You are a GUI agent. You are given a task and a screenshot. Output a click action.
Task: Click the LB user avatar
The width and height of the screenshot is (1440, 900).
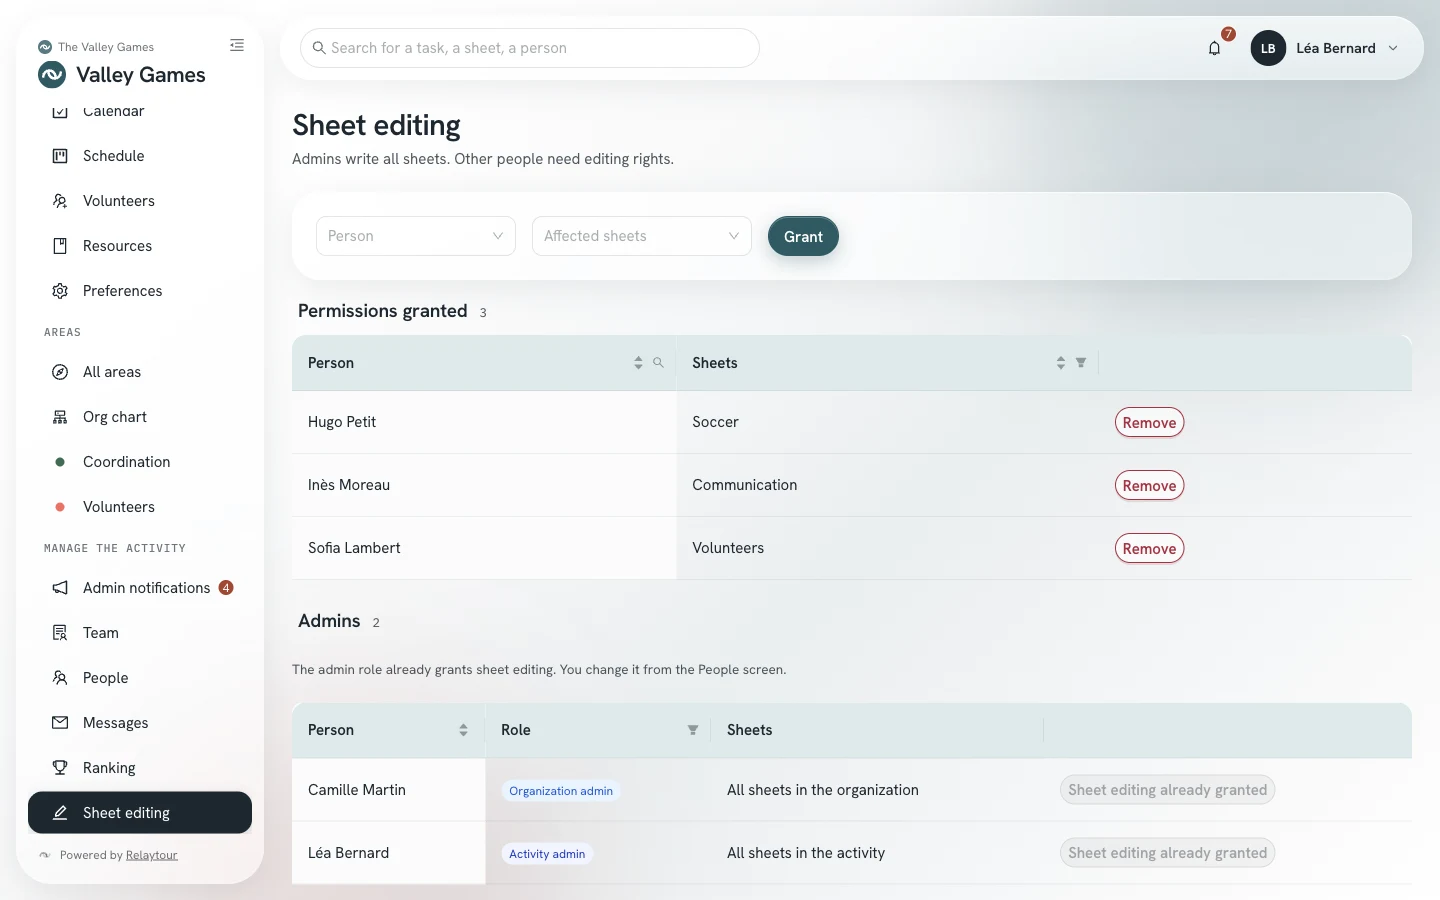click(x=1268, y=48)
